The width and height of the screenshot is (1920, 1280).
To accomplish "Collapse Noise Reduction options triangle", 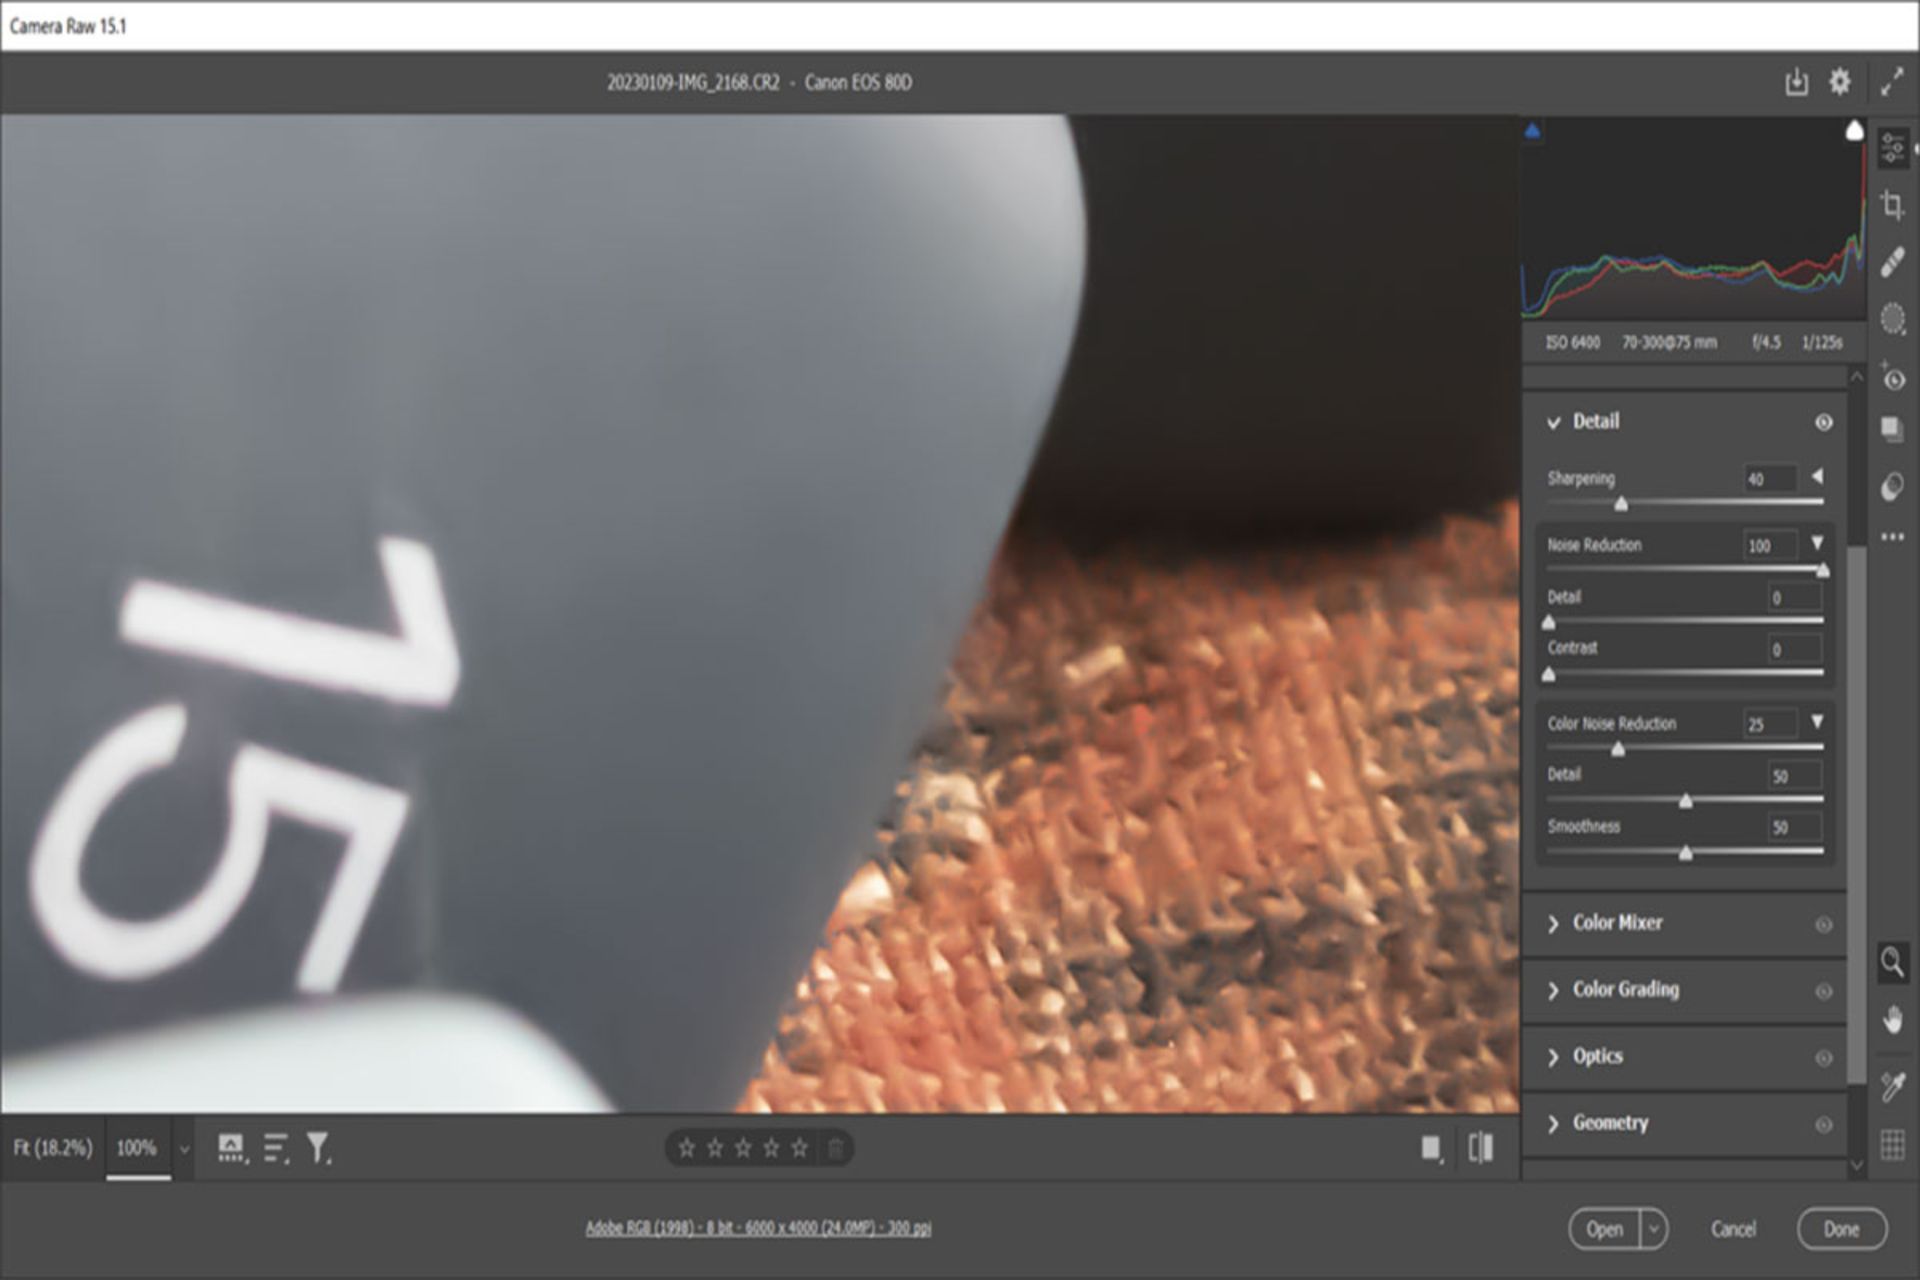I will point(1817,543).
